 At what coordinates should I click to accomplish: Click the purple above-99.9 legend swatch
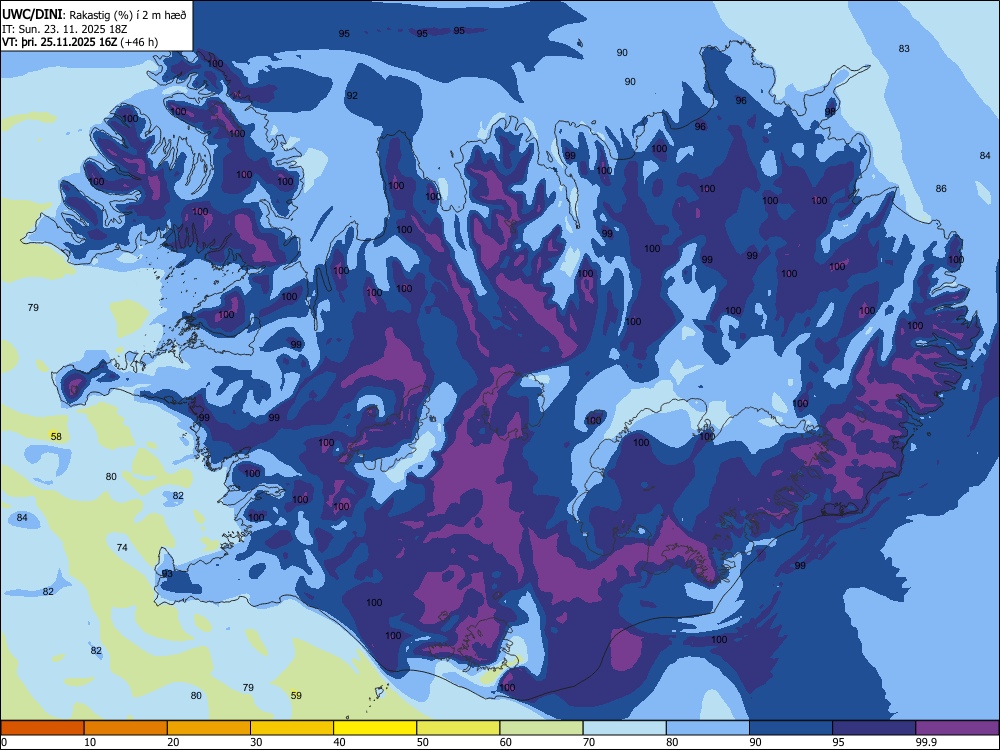click(957, 728)
